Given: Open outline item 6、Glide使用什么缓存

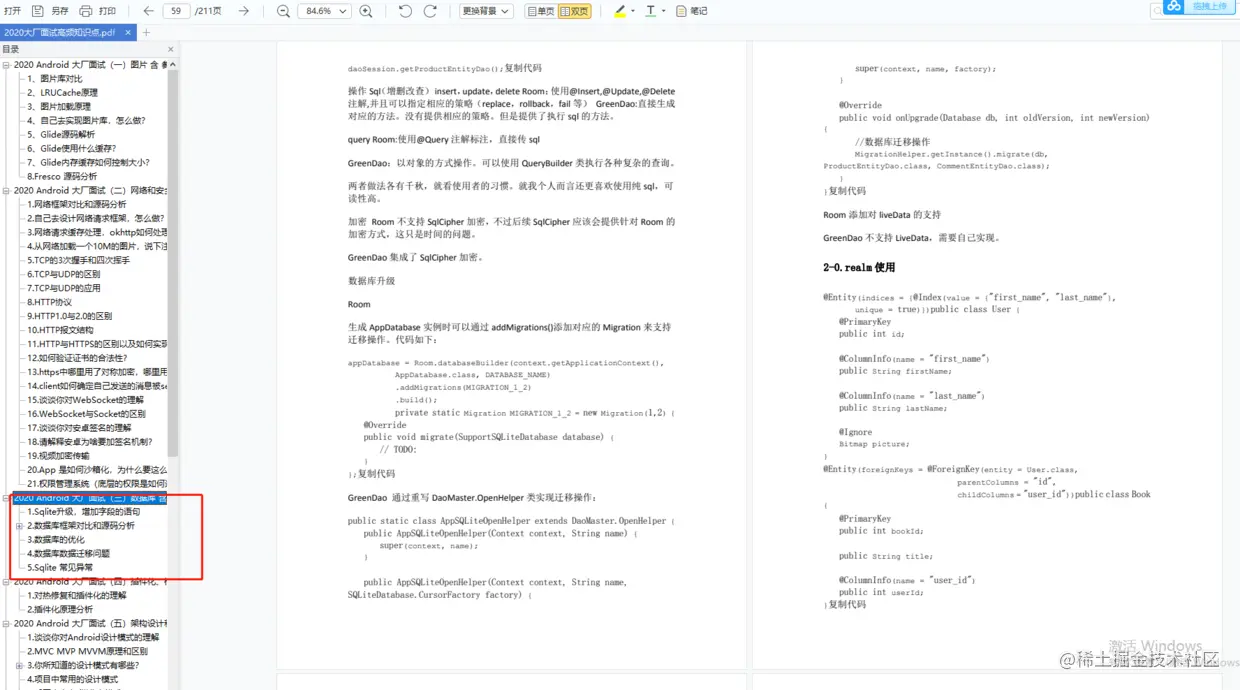Looking at the screenshot, I should click(x=71, y=148).
